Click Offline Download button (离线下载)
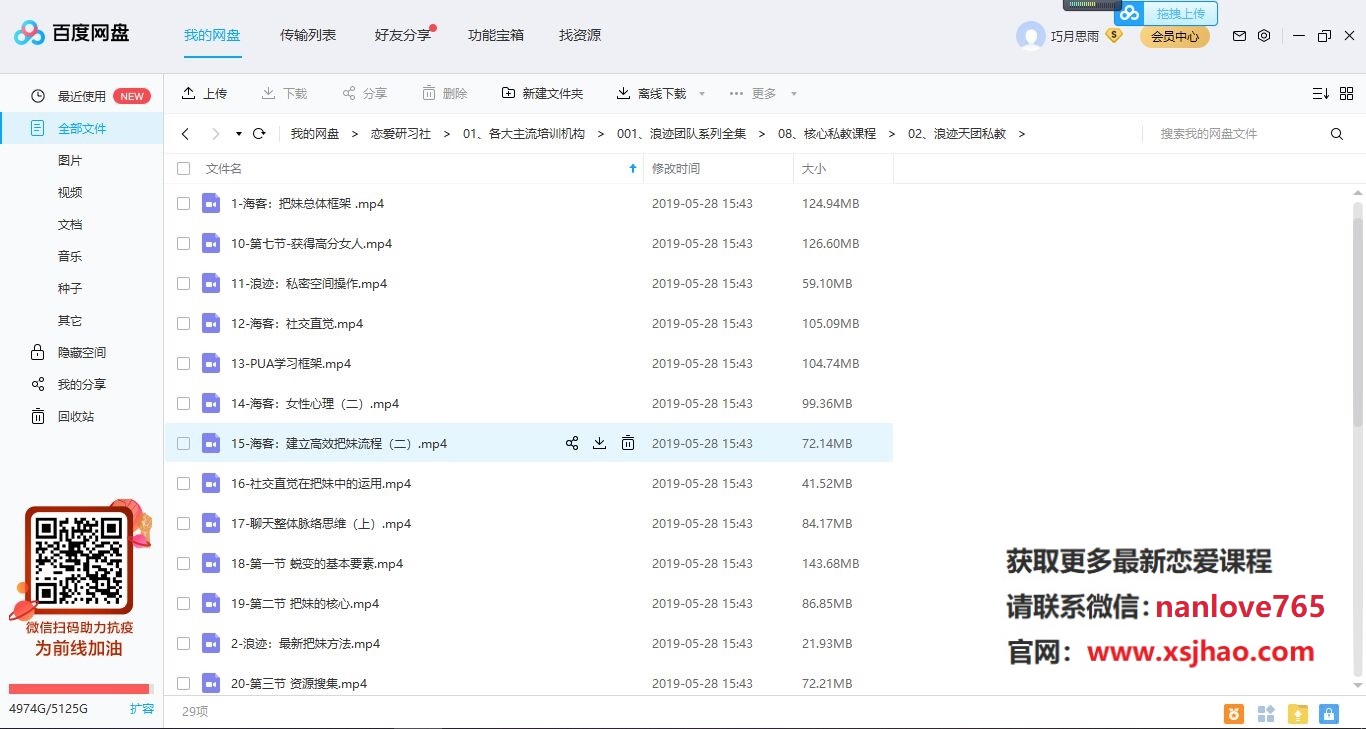This screenshot has height=729, width=1366. pos(651,94)
